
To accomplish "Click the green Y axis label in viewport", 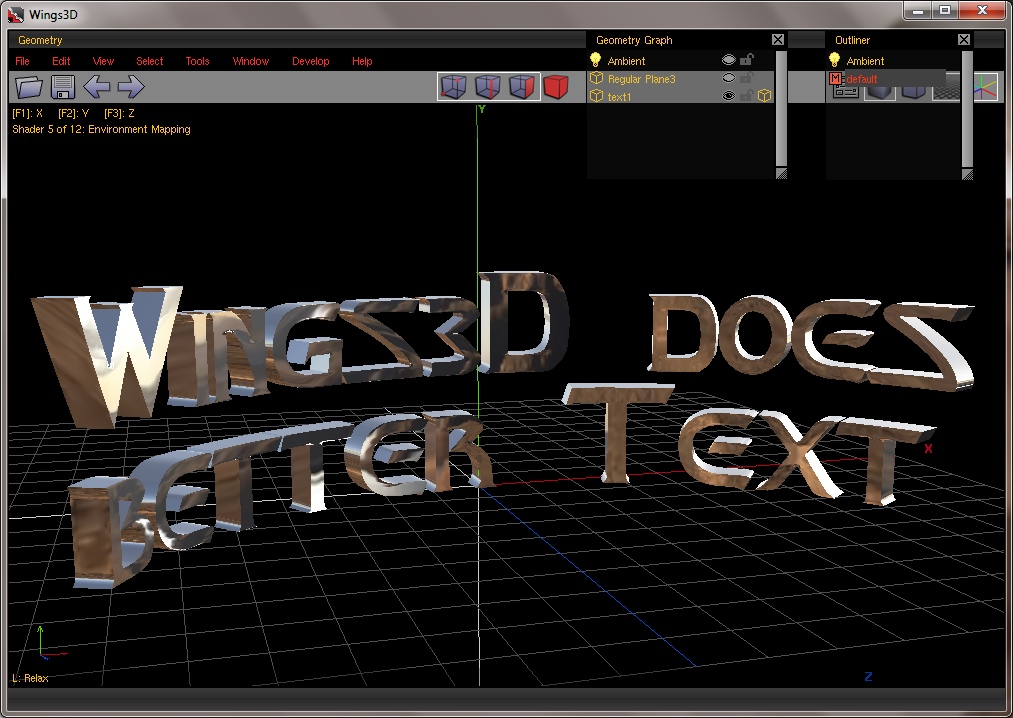I will [x=481, y=109].
